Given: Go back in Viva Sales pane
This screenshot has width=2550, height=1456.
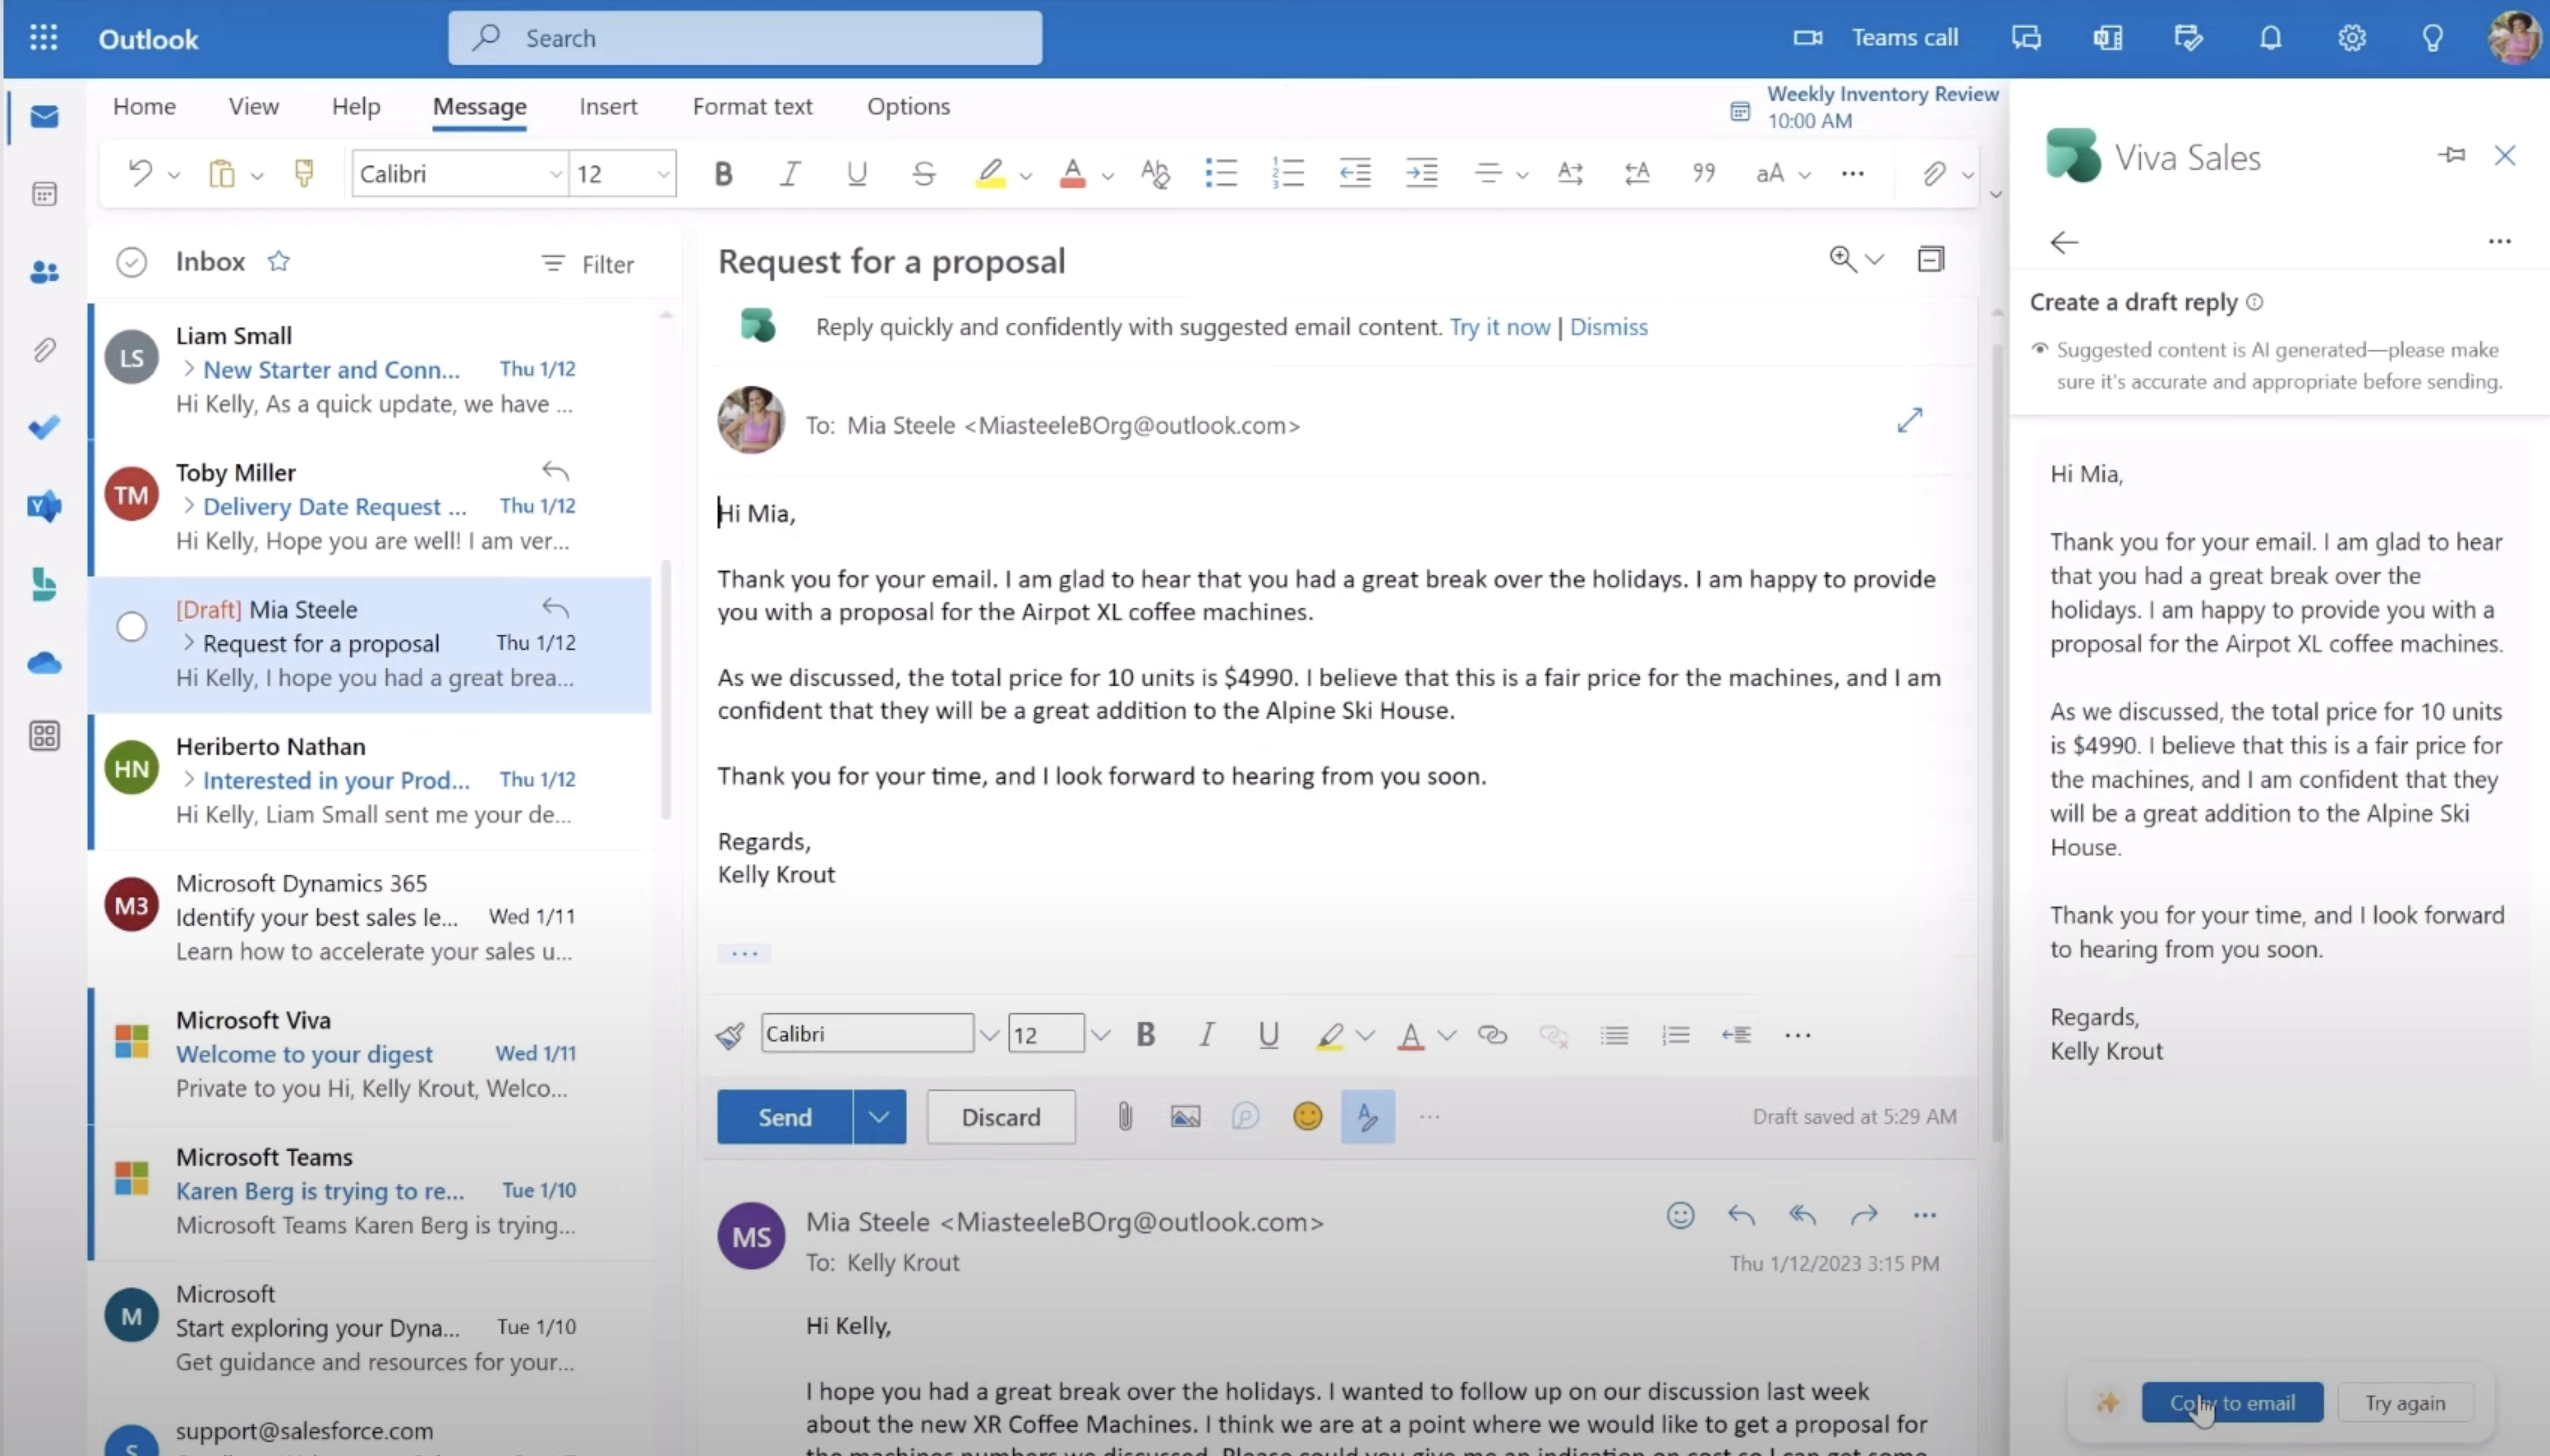Looking at the screenshot, I should [x=2064, y=242].
